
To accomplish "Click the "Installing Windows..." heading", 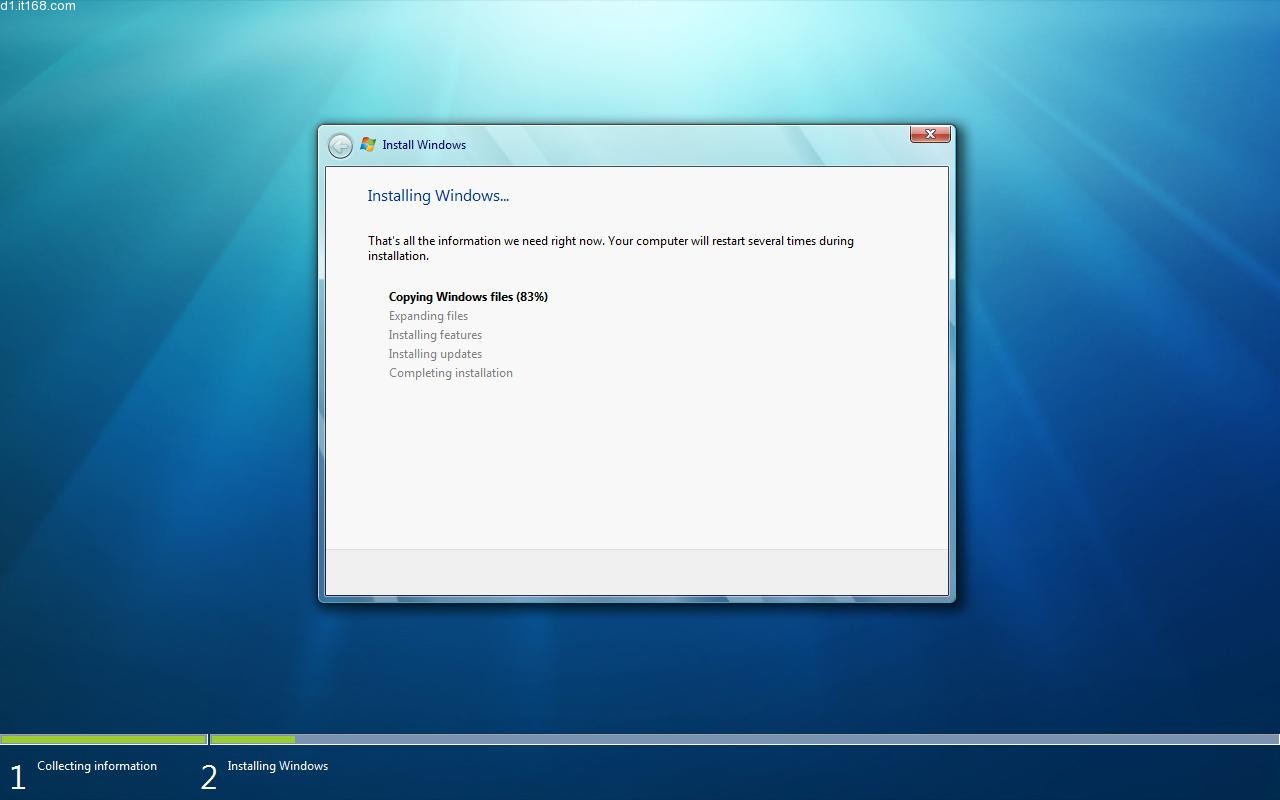I will click(x=438, y=196).
